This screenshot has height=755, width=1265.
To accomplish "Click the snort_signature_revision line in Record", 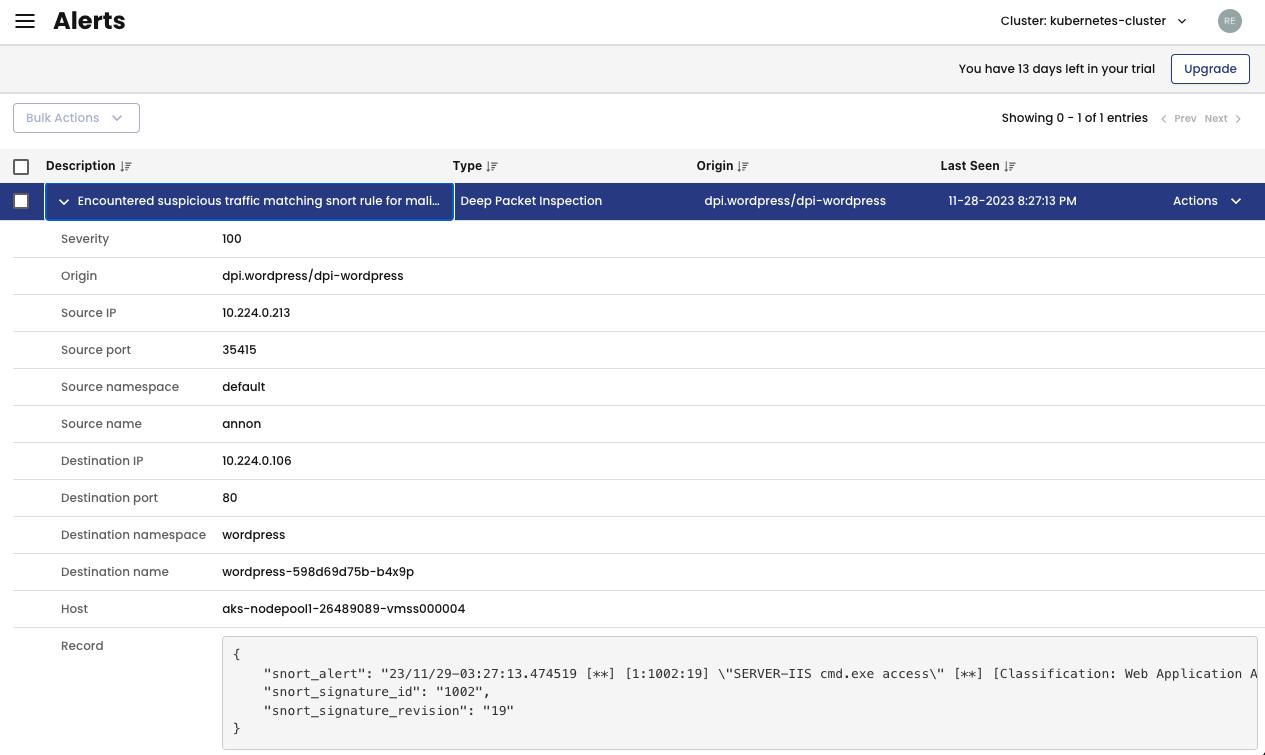I will (x=389, y=710).
